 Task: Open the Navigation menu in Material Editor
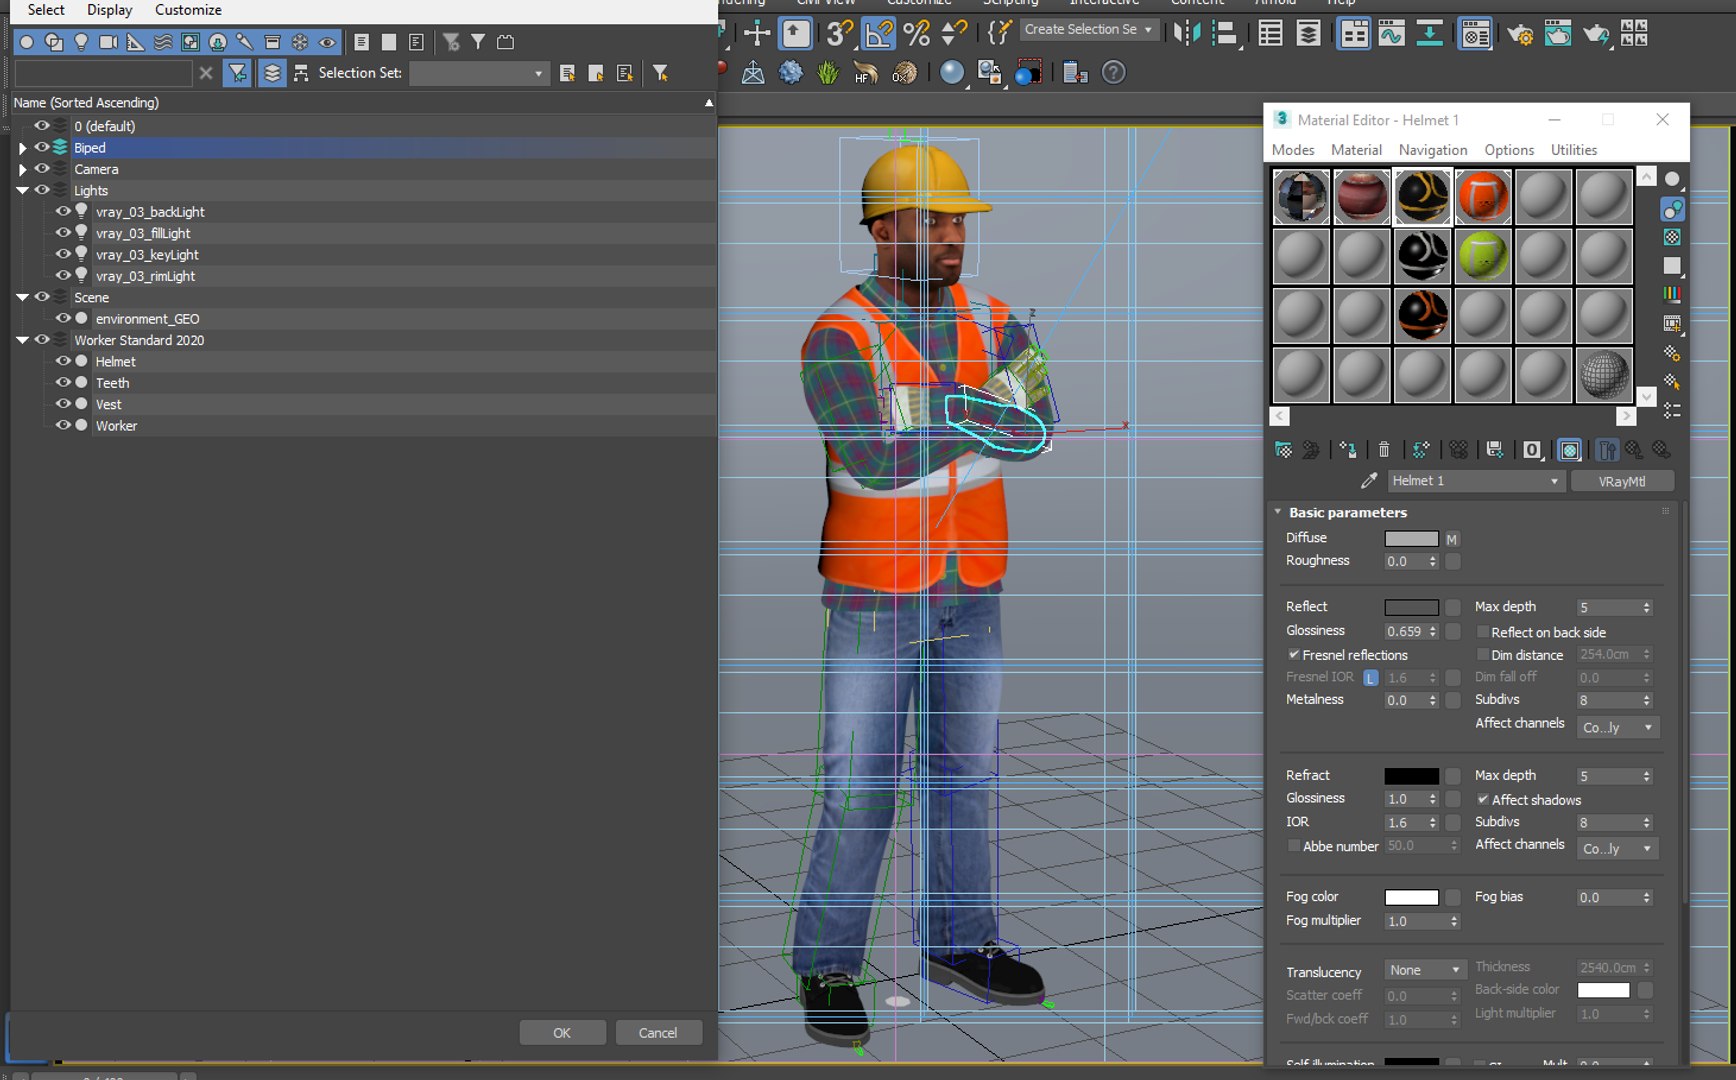coord(1433,150)
